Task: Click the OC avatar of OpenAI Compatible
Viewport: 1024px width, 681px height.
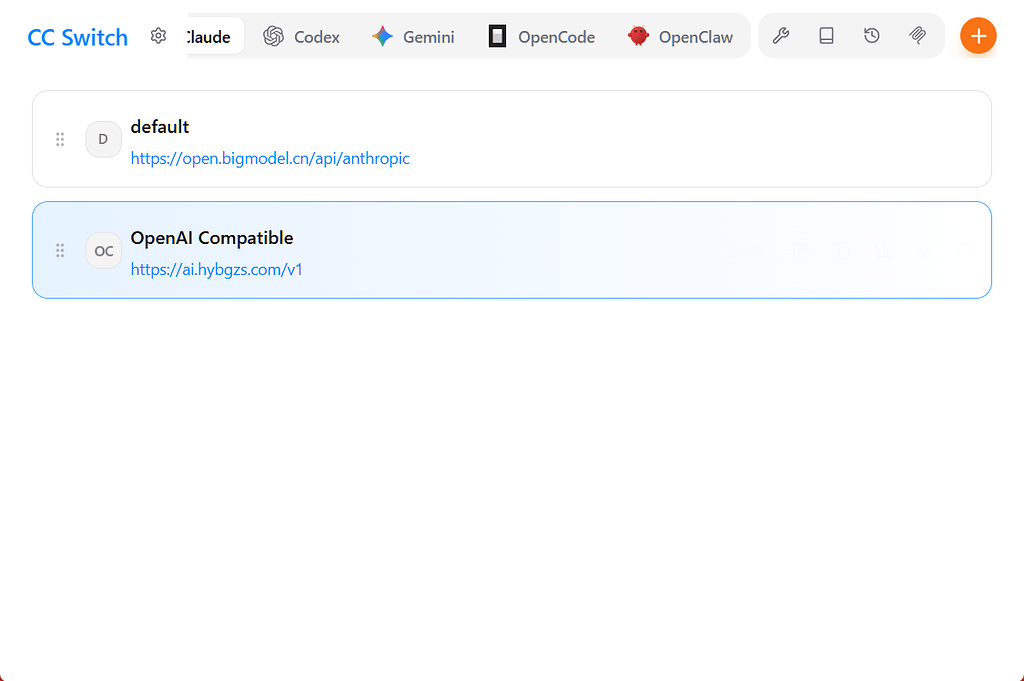Action: tap(103, 251)
